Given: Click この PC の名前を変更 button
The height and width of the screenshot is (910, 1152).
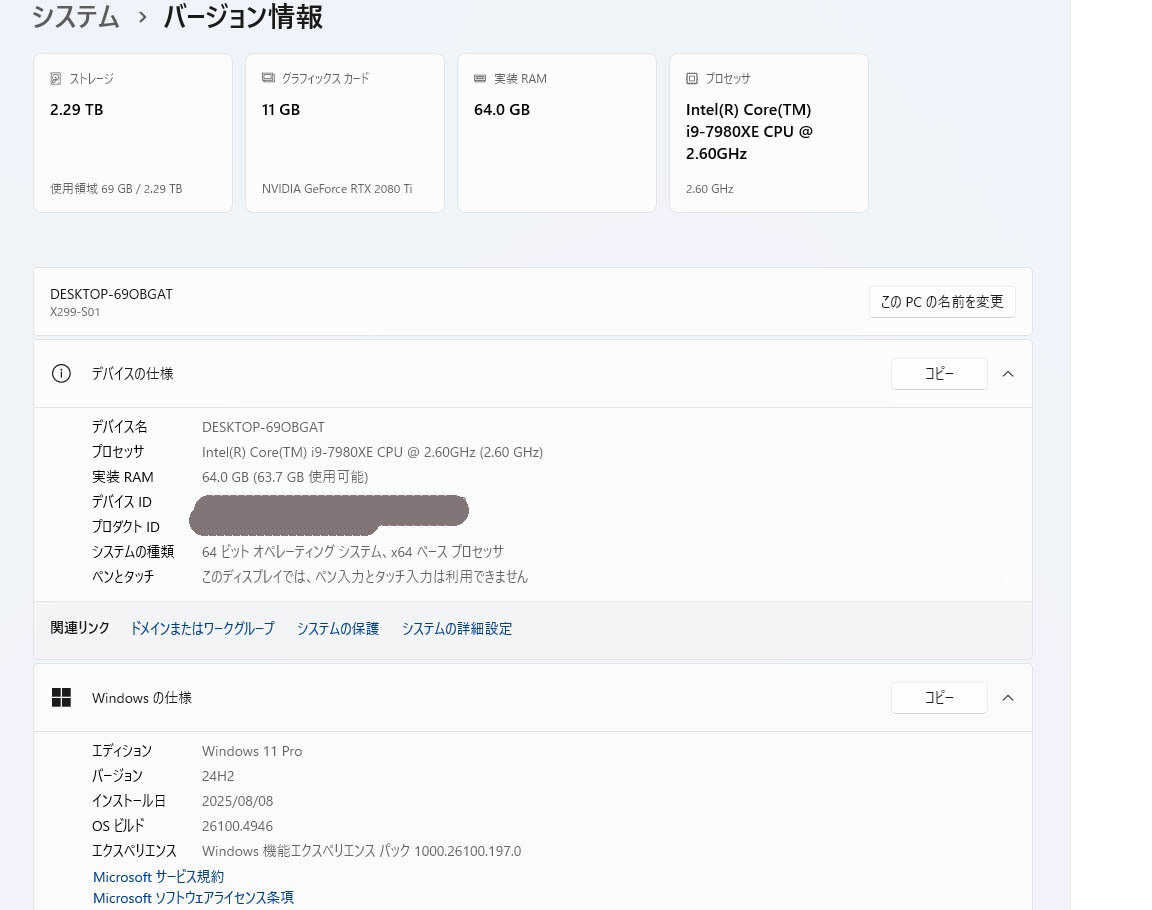Looking at the screenshot, I should pos(941,301).
